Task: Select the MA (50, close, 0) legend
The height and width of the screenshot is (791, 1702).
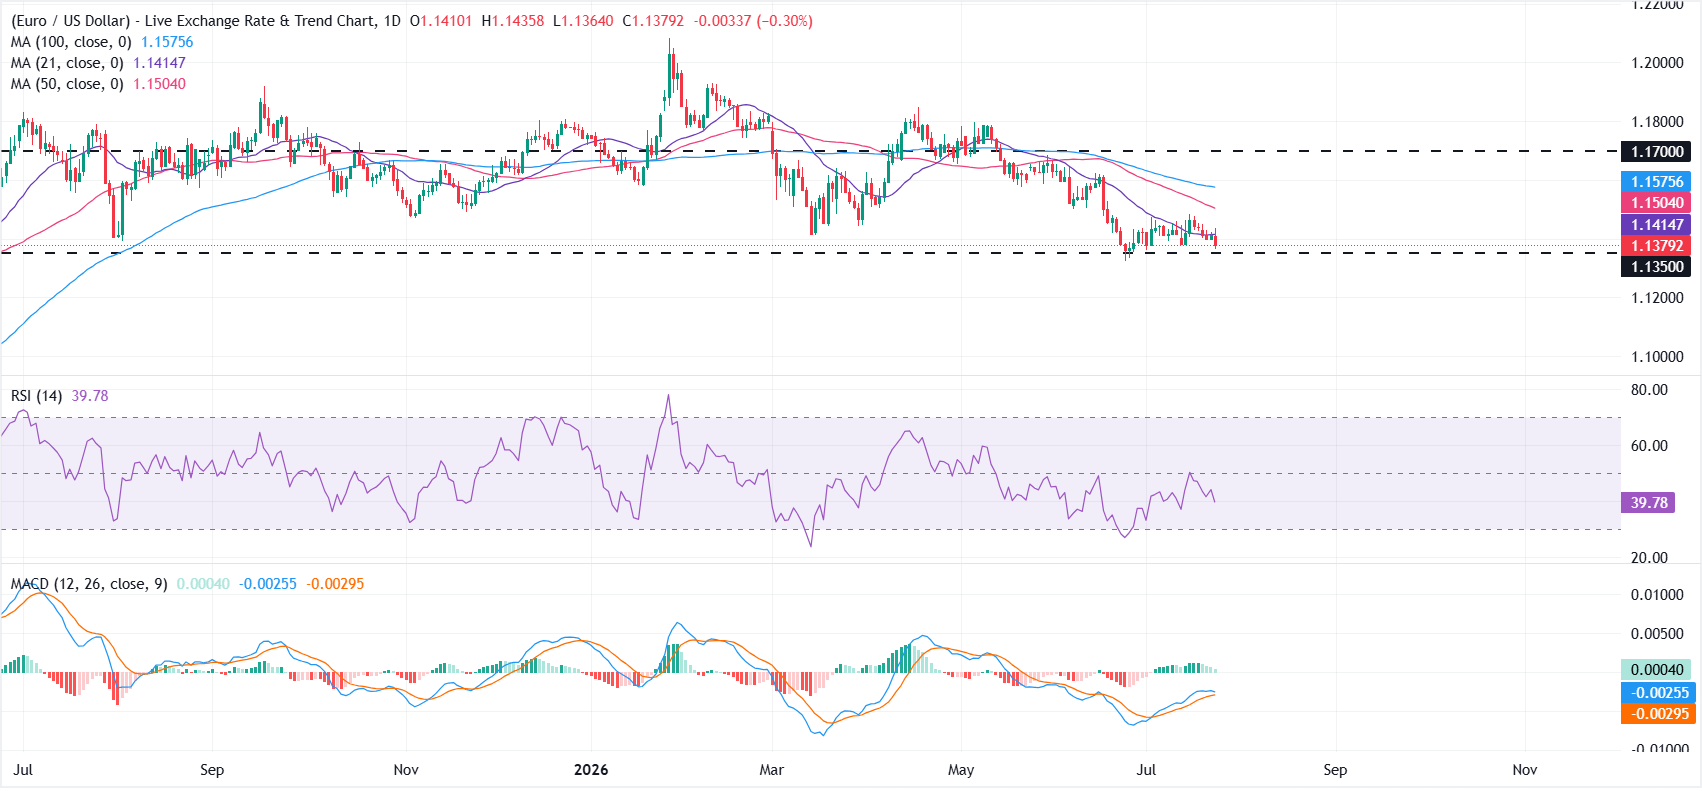Action: click(67, 84)
